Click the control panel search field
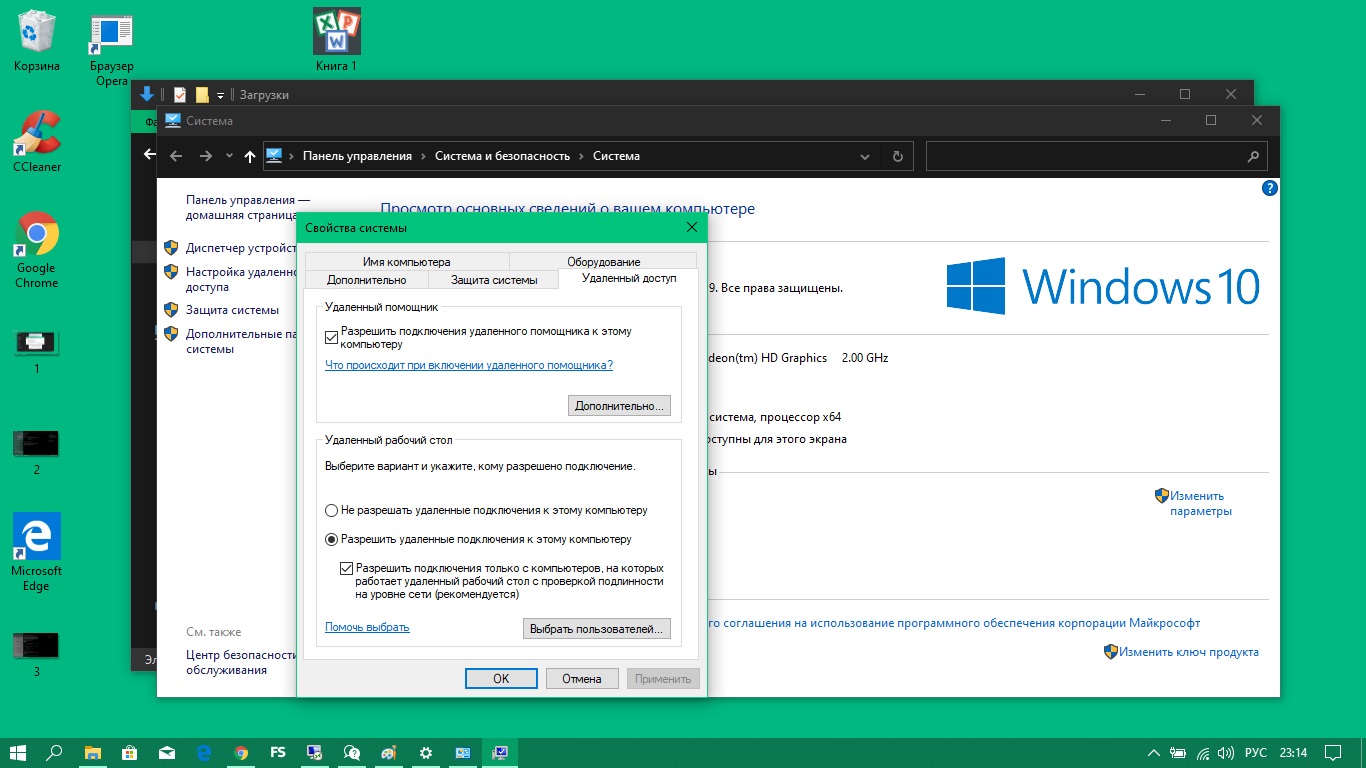 click(1096, 156)
